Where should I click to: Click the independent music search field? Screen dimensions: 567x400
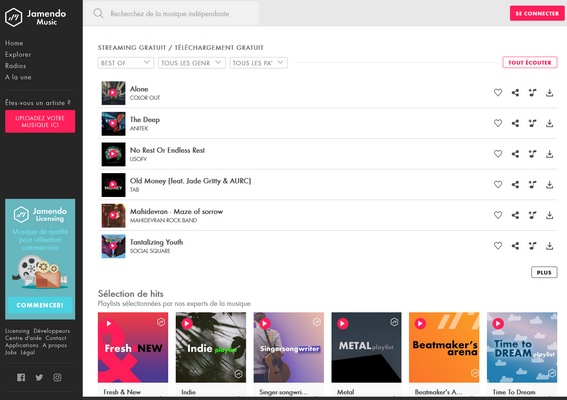(x=171, y=14)
